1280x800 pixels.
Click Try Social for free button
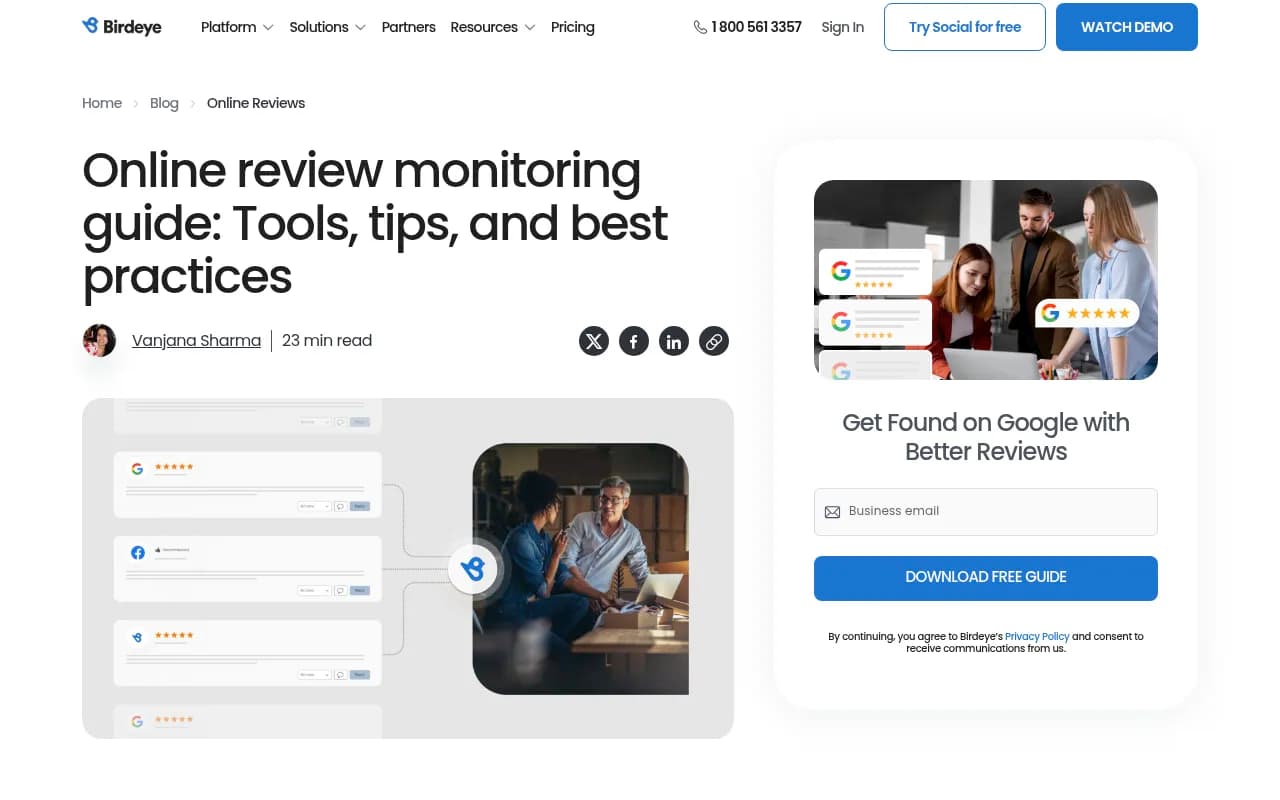click(965, 27)
